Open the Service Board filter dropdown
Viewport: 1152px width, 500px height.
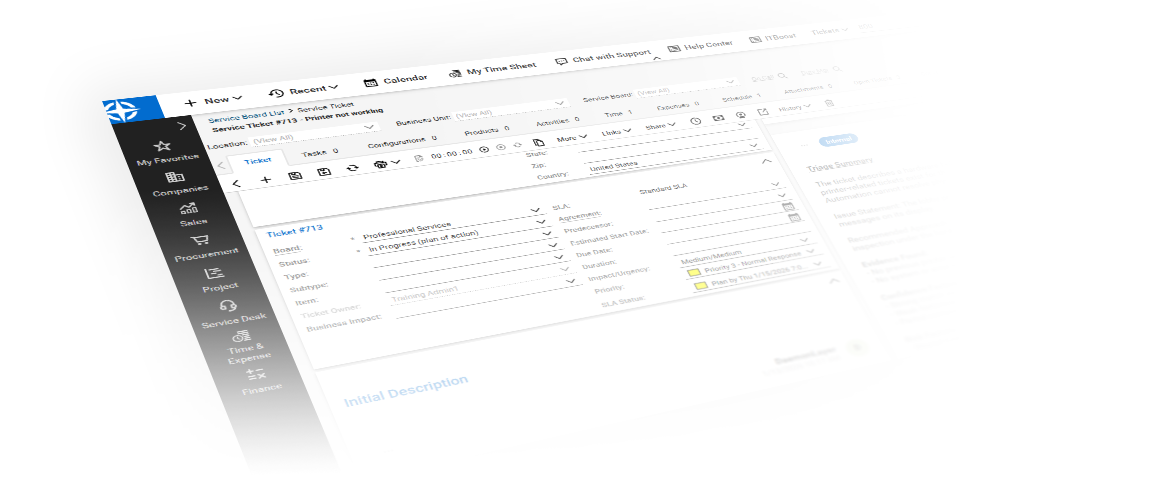tap(685, 88)
